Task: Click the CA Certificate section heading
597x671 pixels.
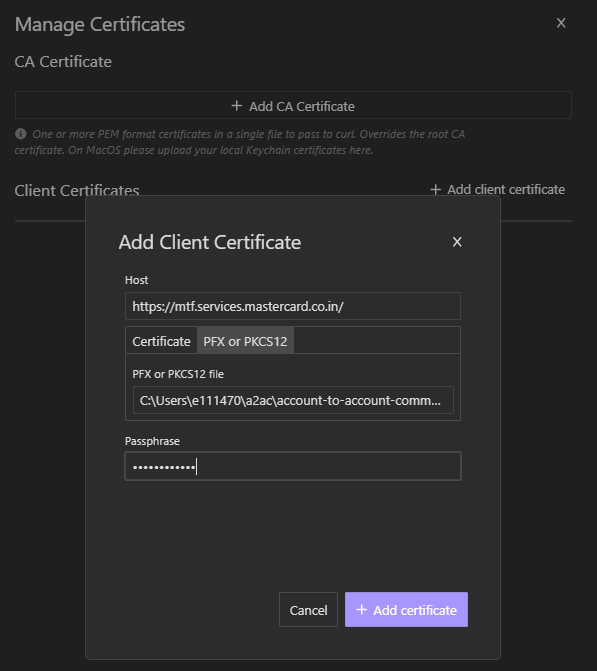Action: coord(63,62)
